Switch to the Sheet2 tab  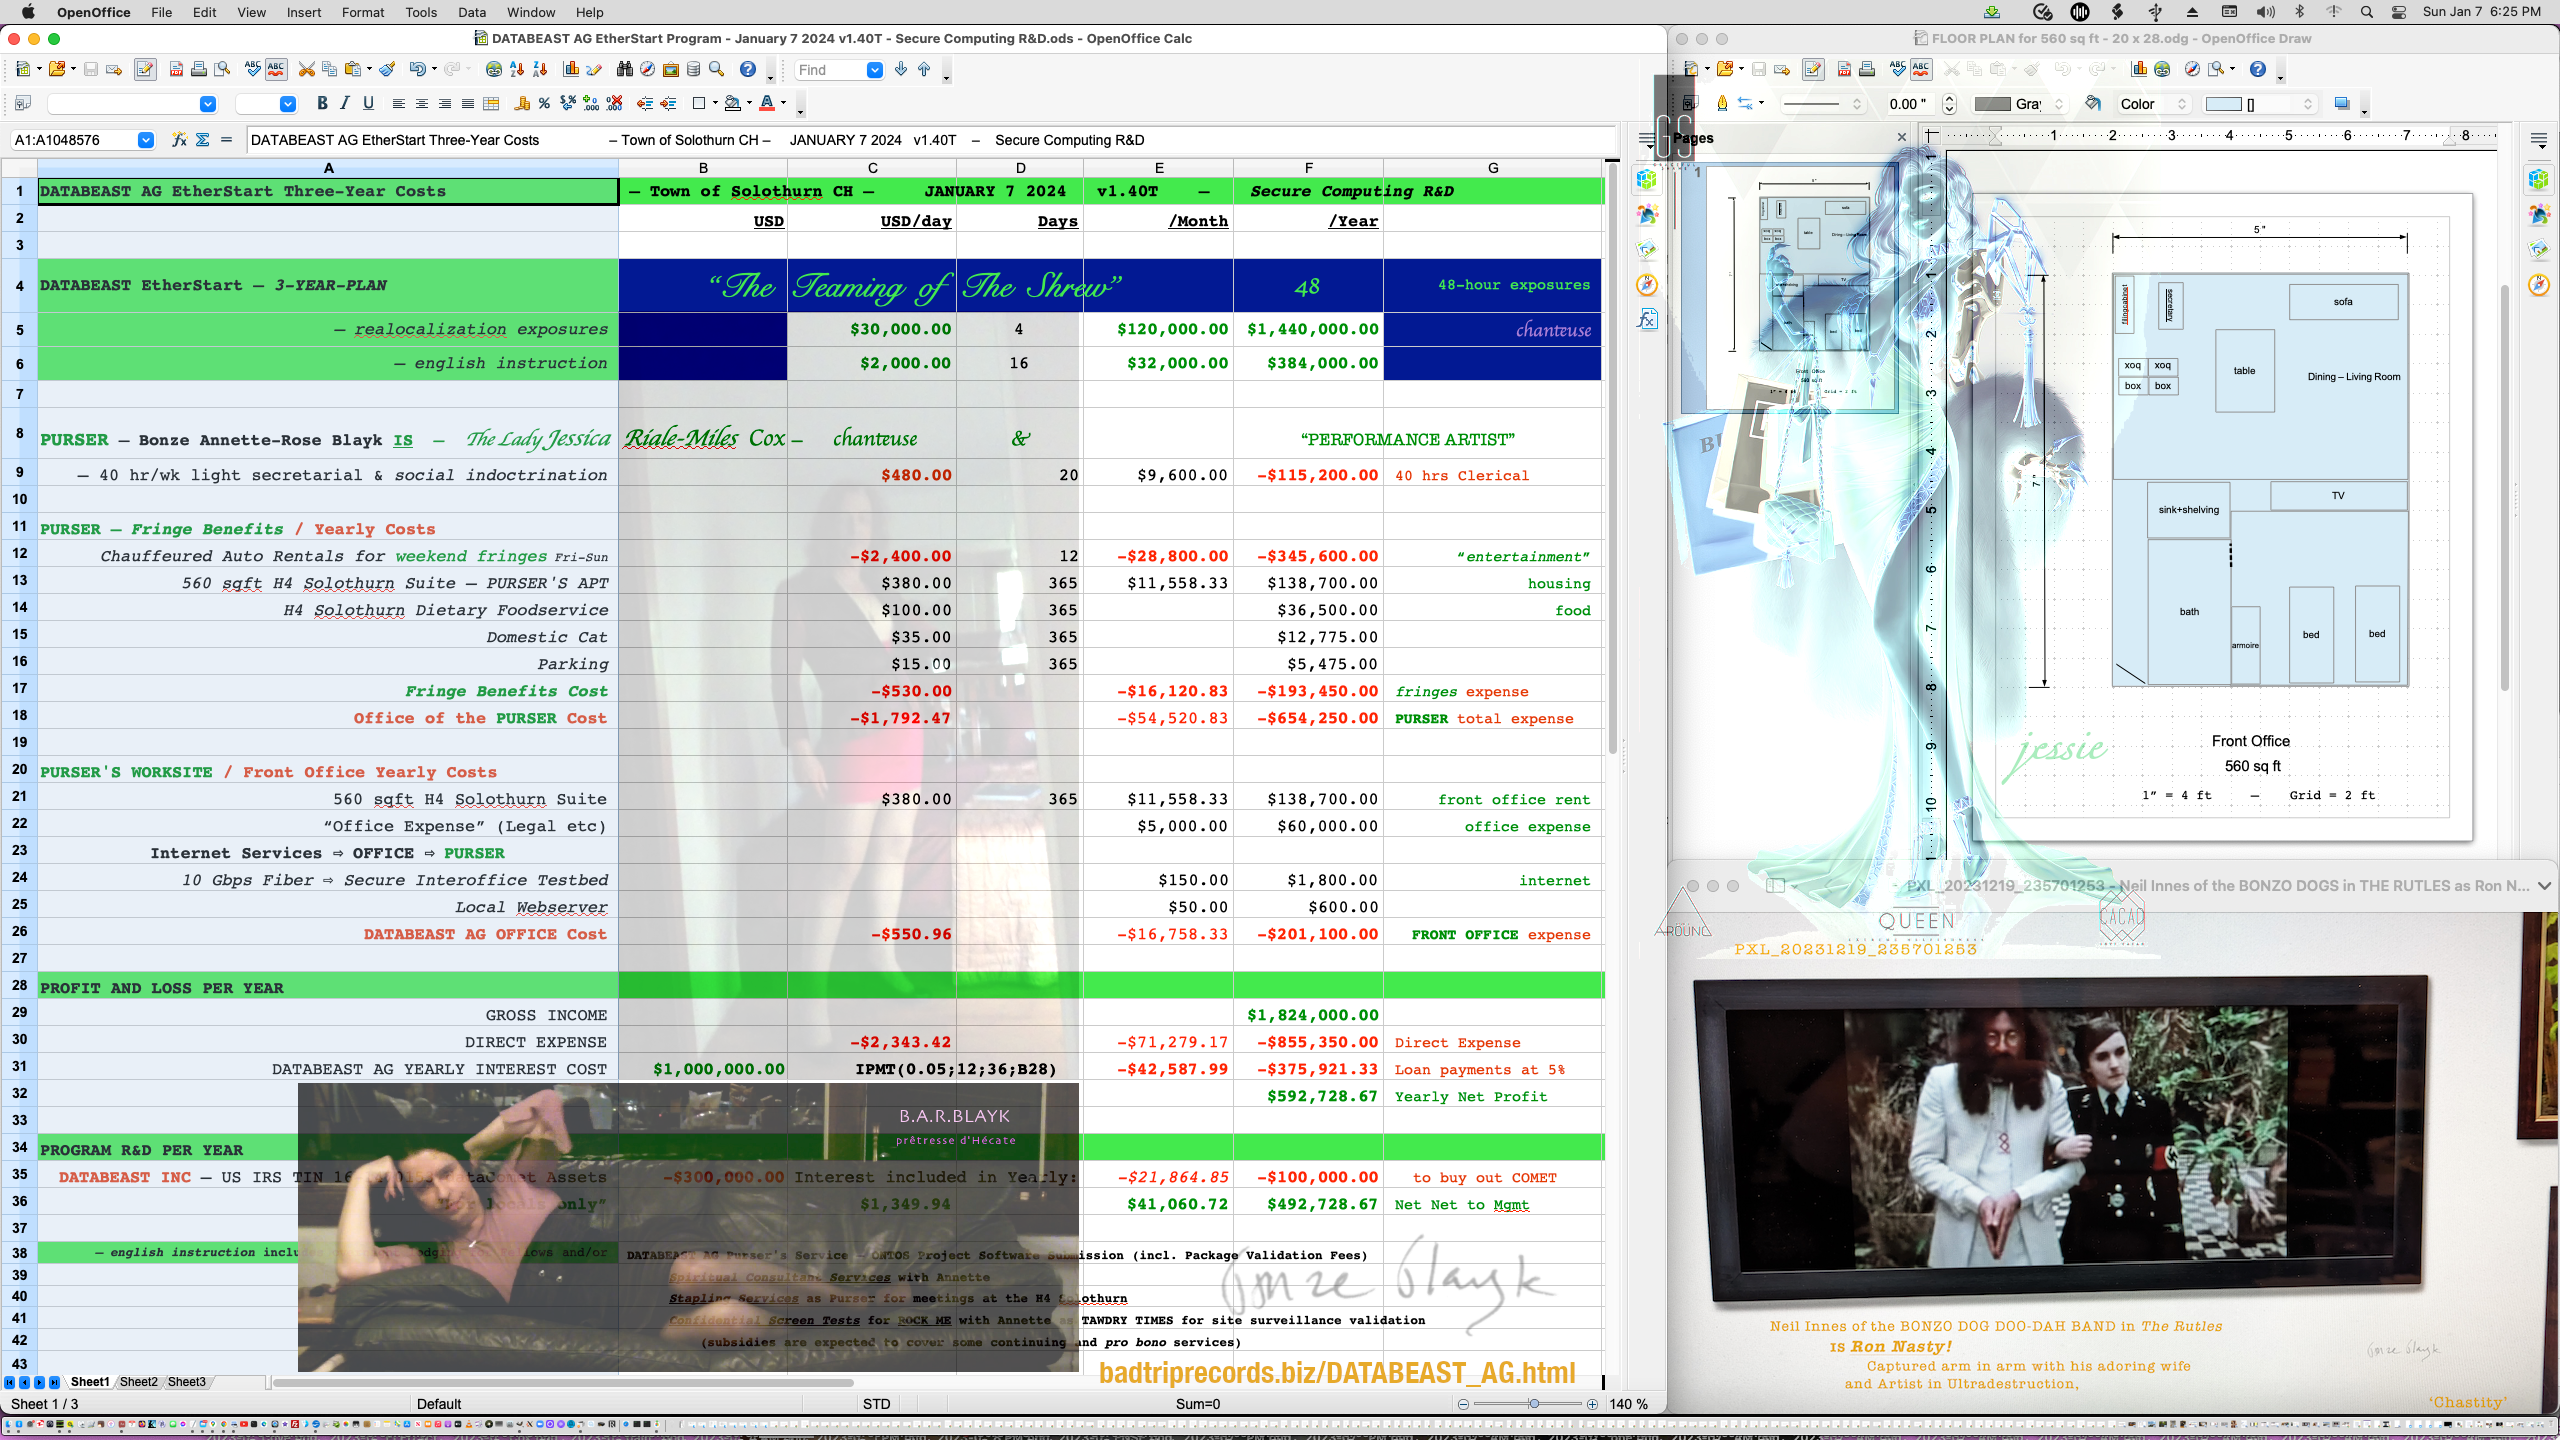138,1382
